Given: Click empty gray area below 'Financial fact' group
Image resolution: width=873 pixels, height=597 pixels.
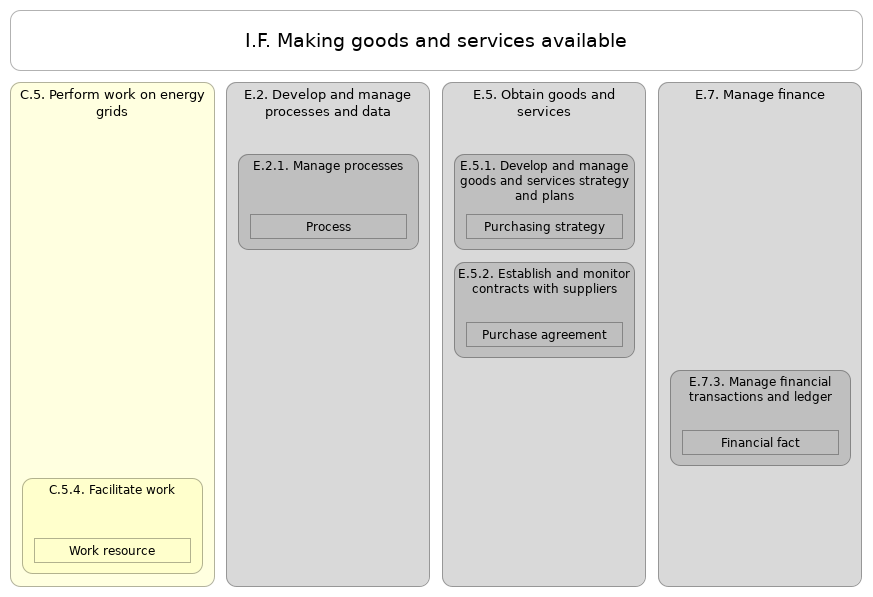Looking at the screenshot, I should (760, 525).
